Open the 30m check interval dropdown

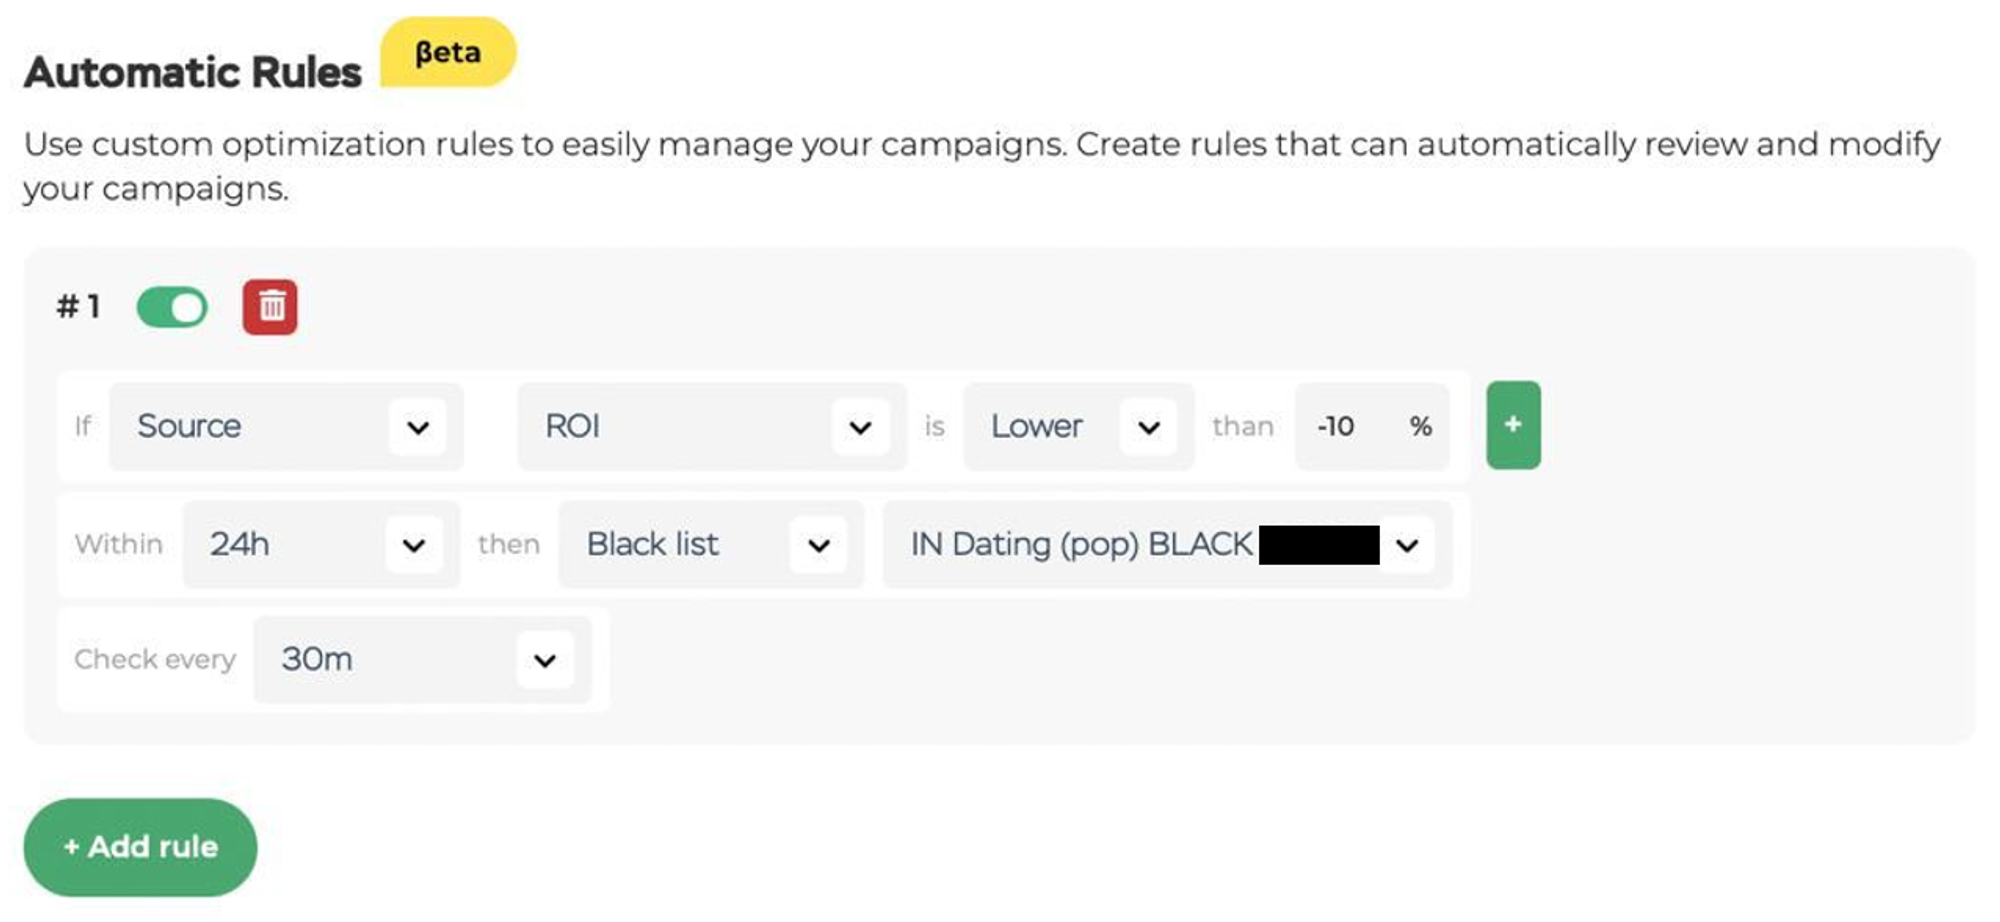pos(422,660)
